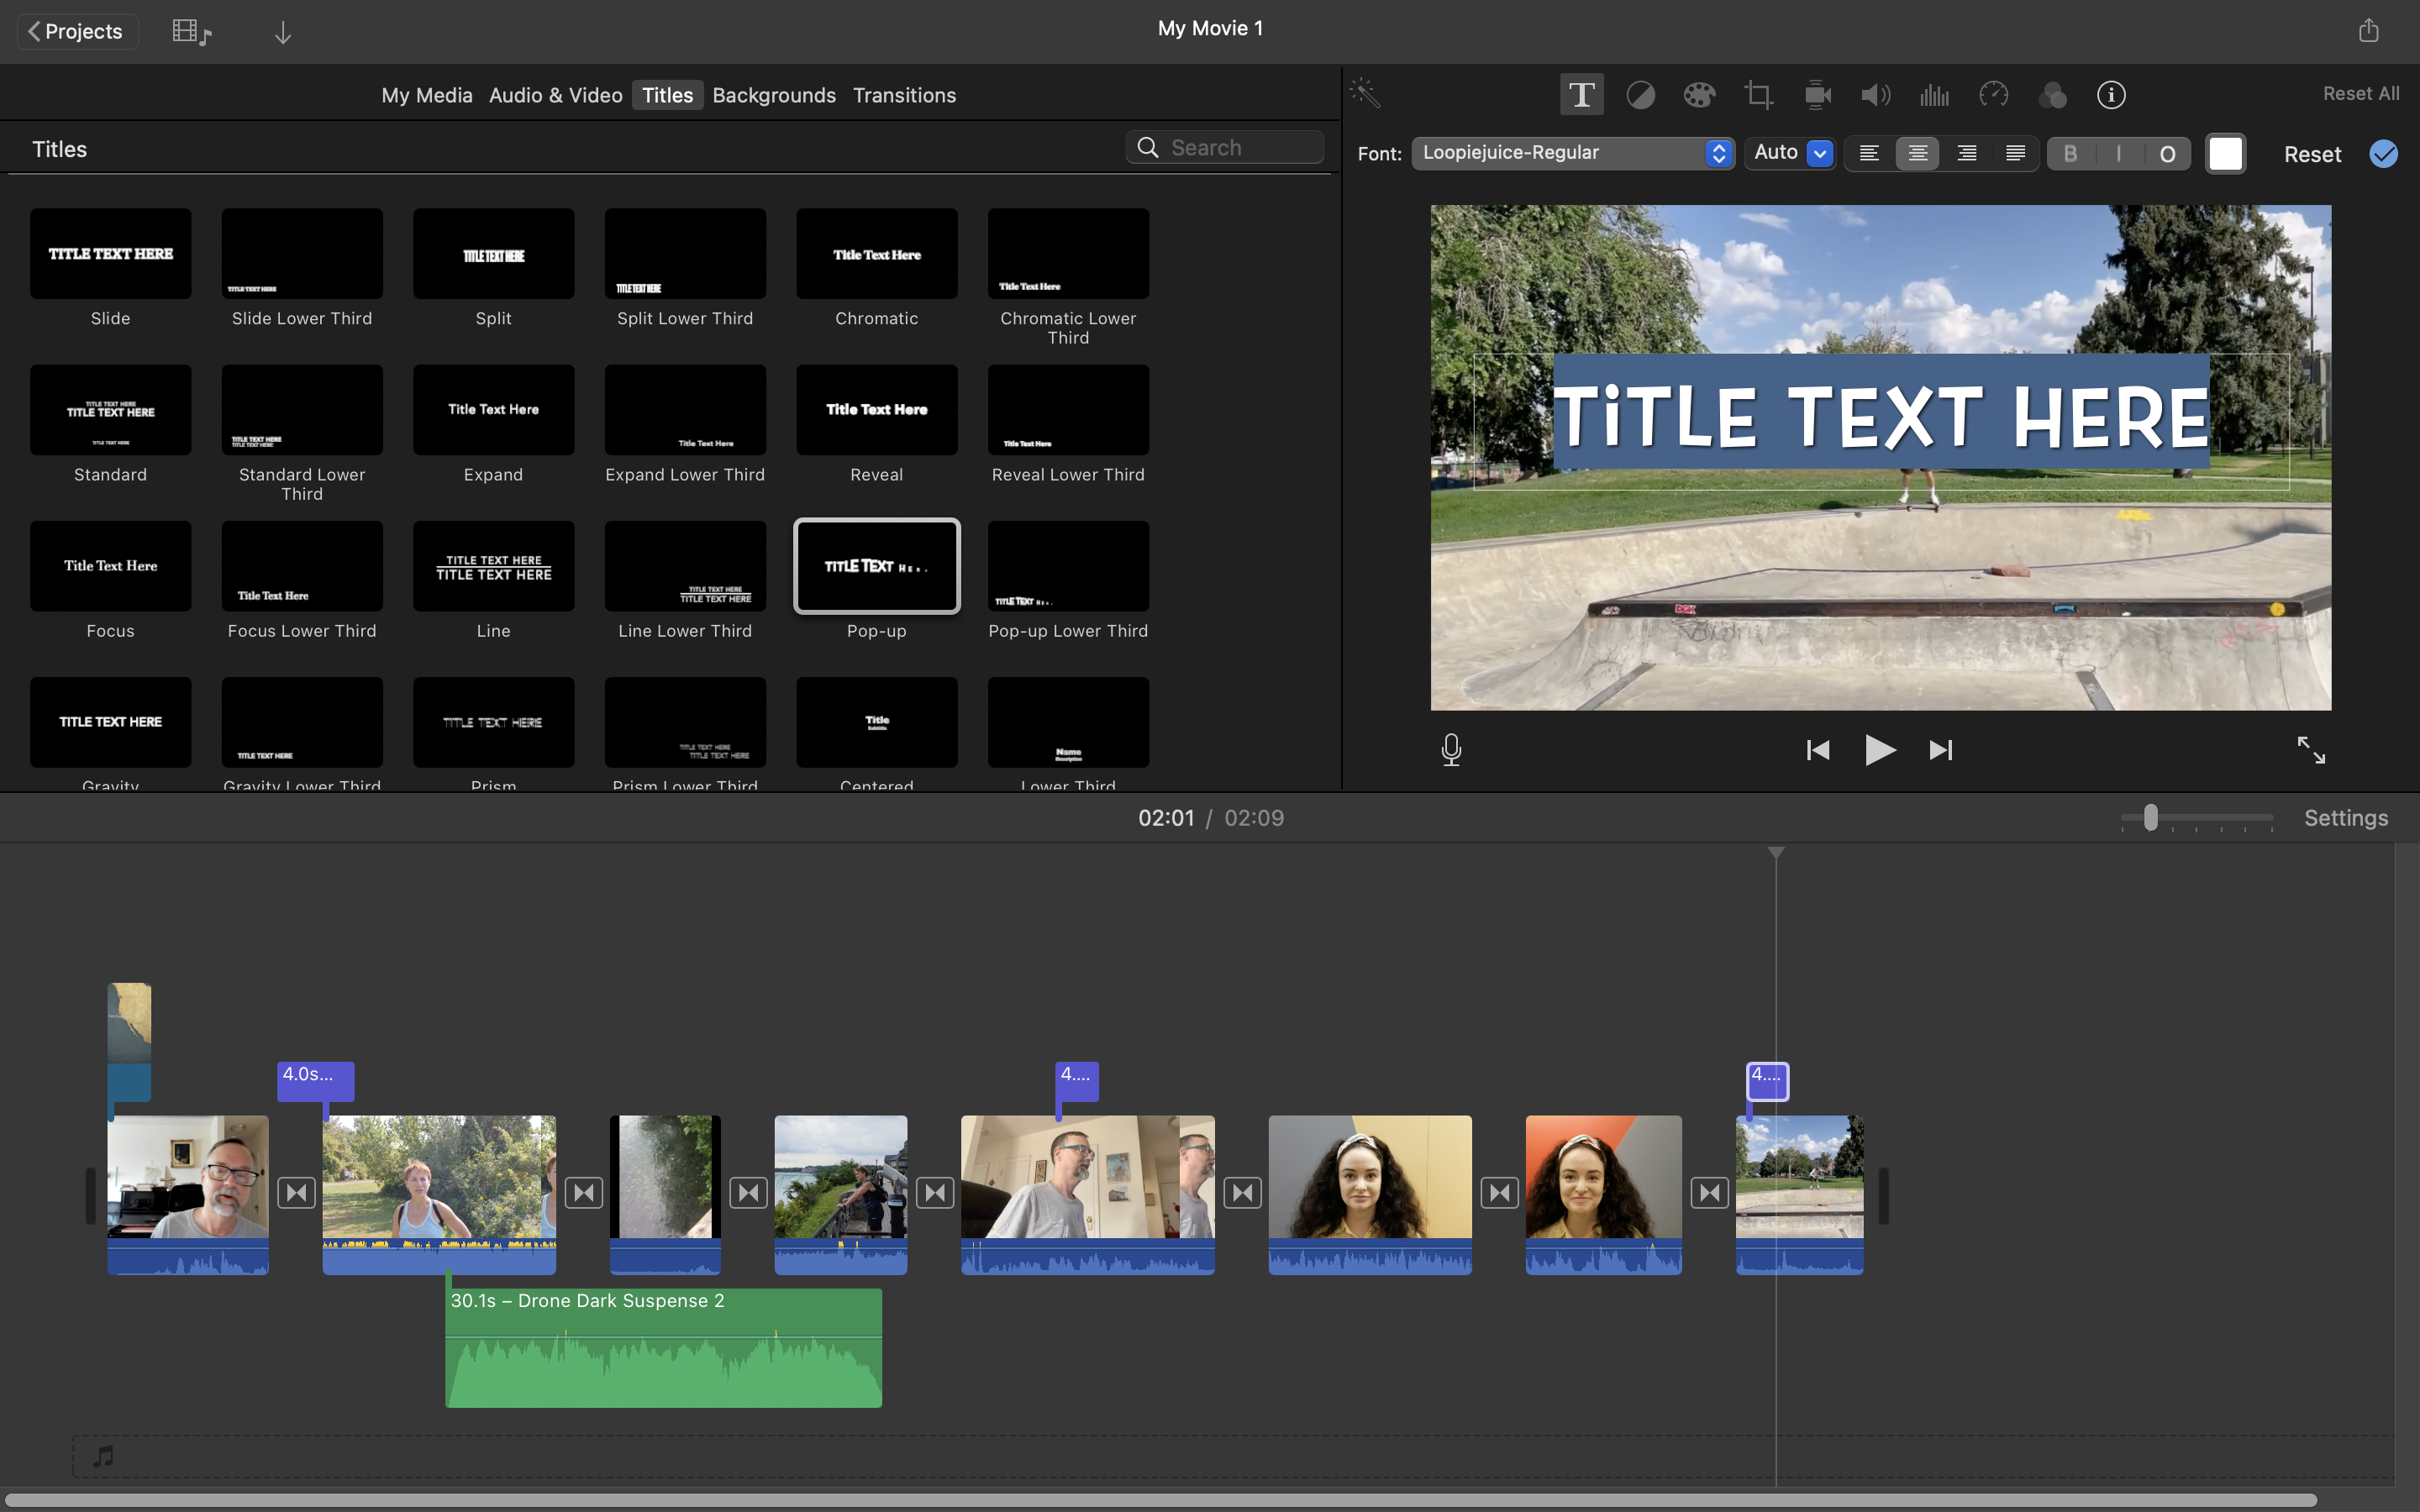This screenshot has height=1512, width=2420.
Task: Open the Volume adjustment tool
Action: pos(1875,95)
